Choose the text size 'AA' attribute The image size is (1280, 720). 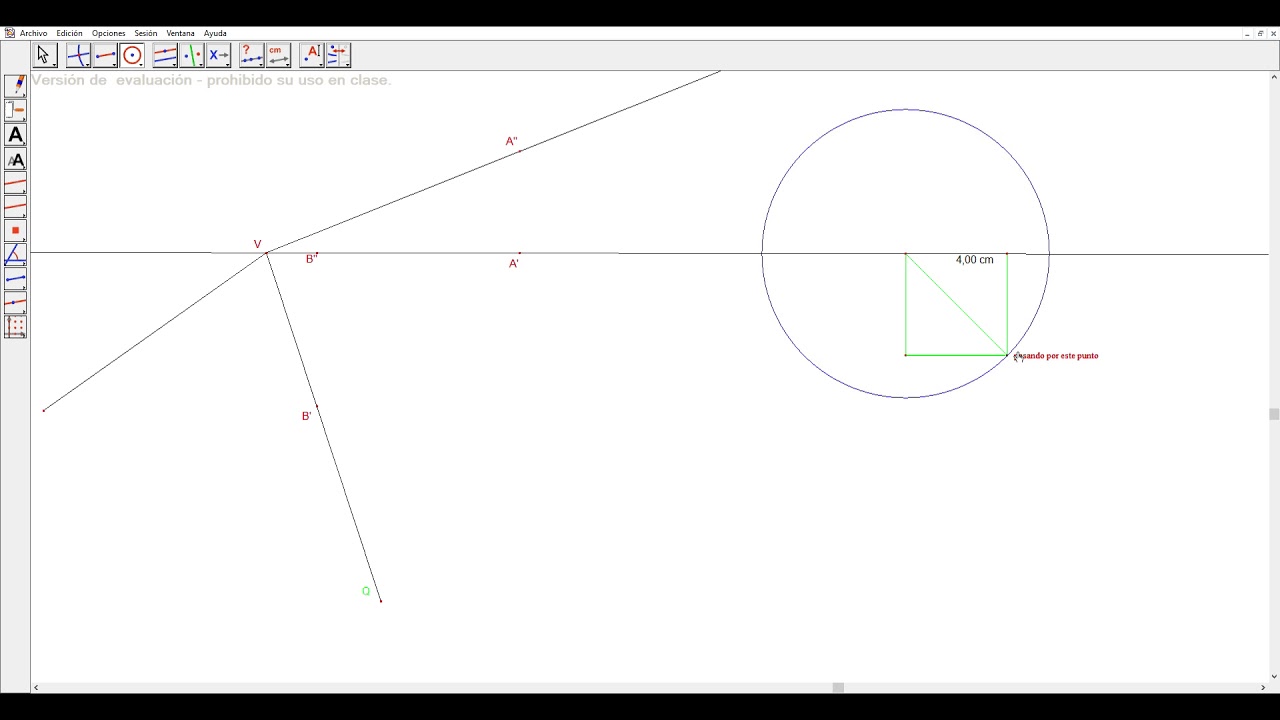click(16, 158)
